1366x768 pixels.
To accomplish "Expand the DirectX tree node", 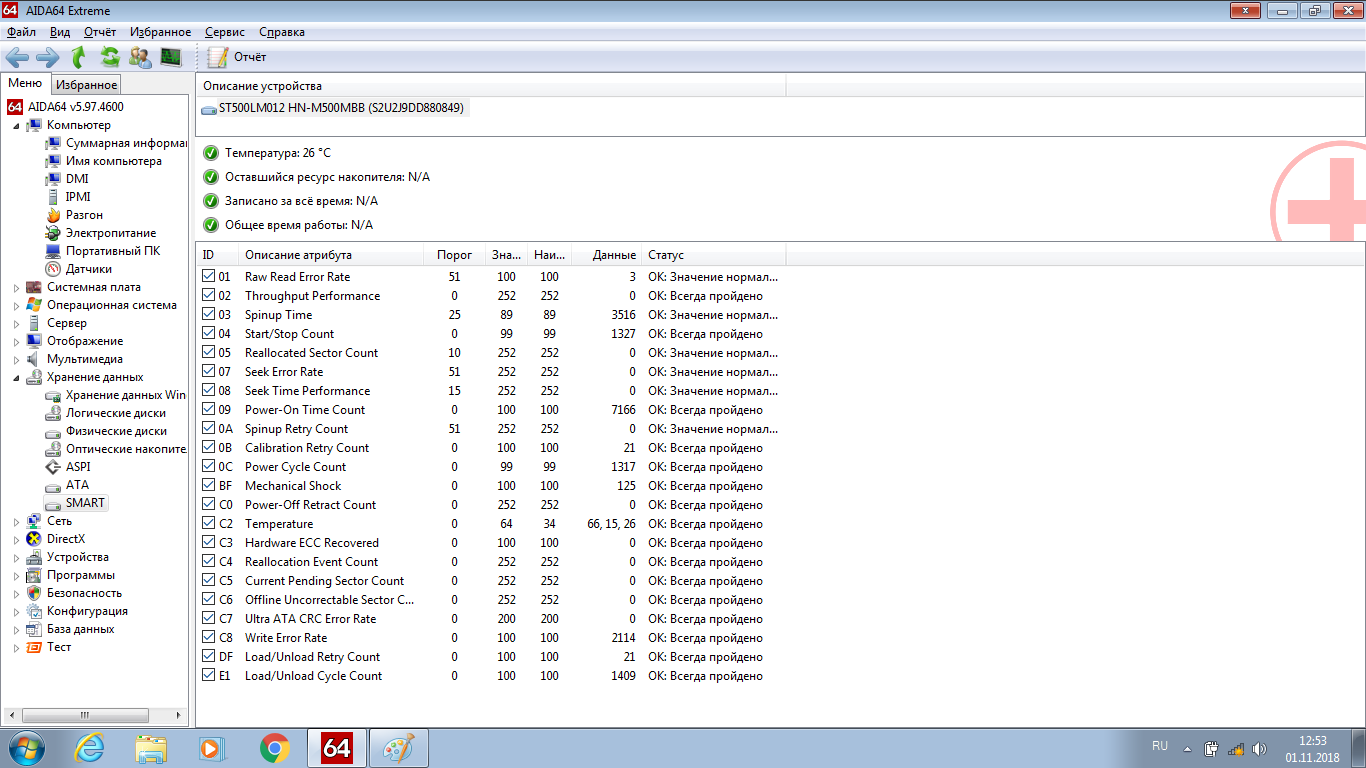I will coord(16,540).
